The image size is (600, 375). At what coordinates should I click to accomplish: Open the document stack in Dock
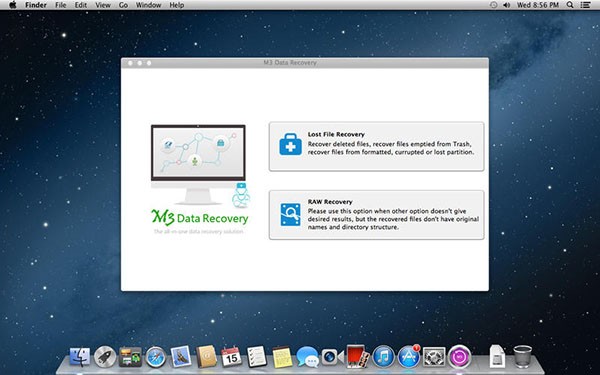497,357
